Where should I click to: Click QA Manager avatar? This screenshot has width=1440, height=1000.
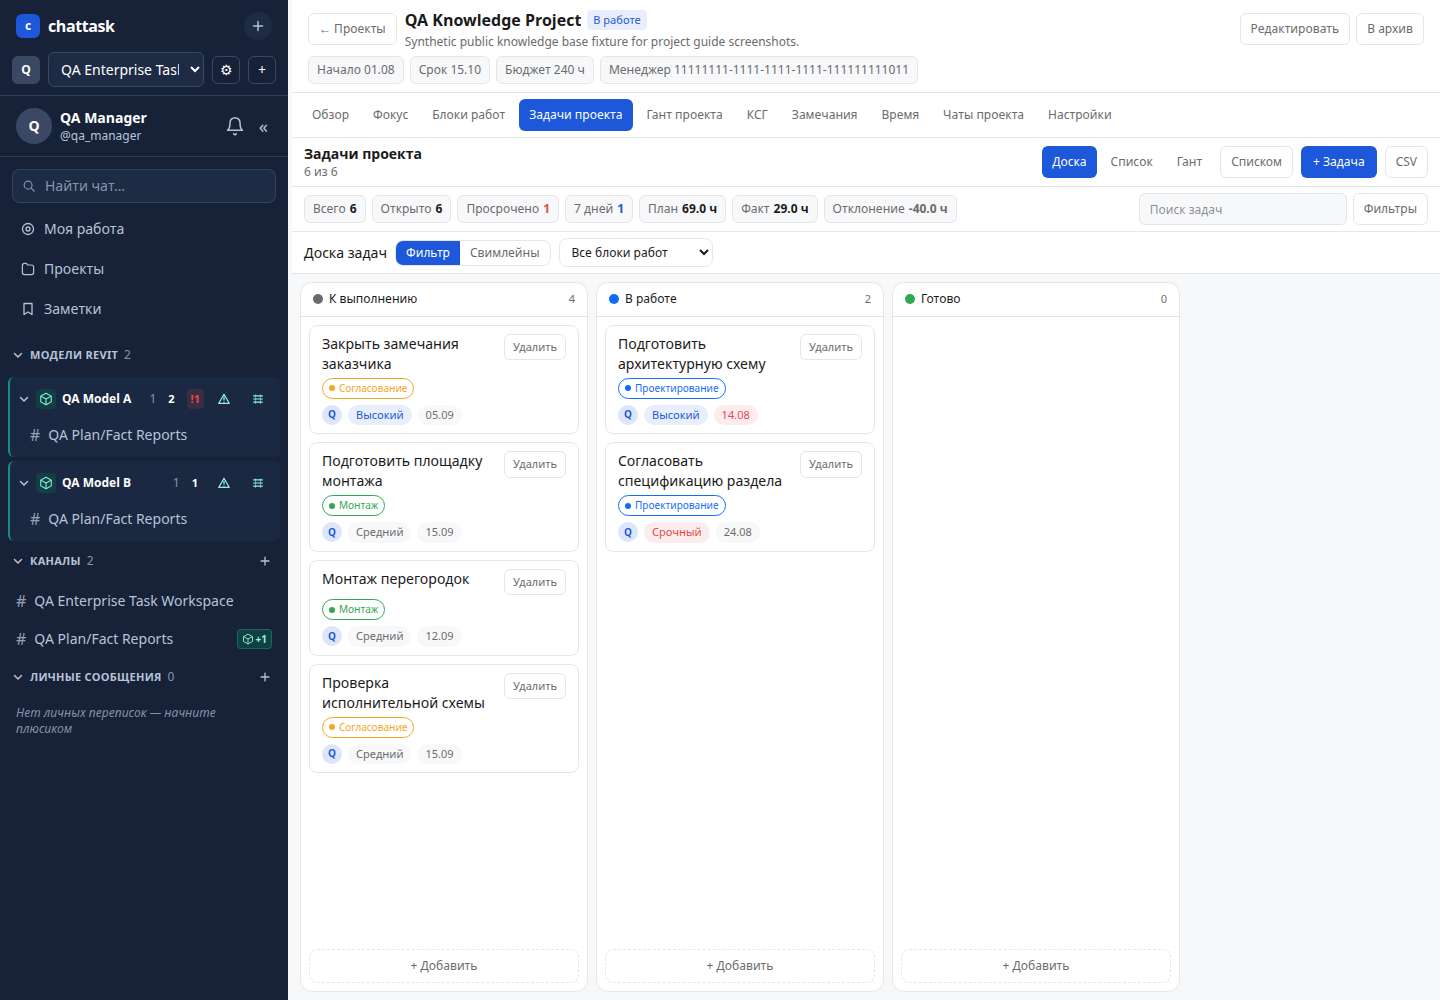pyautogui.click(x=34, y=126)
